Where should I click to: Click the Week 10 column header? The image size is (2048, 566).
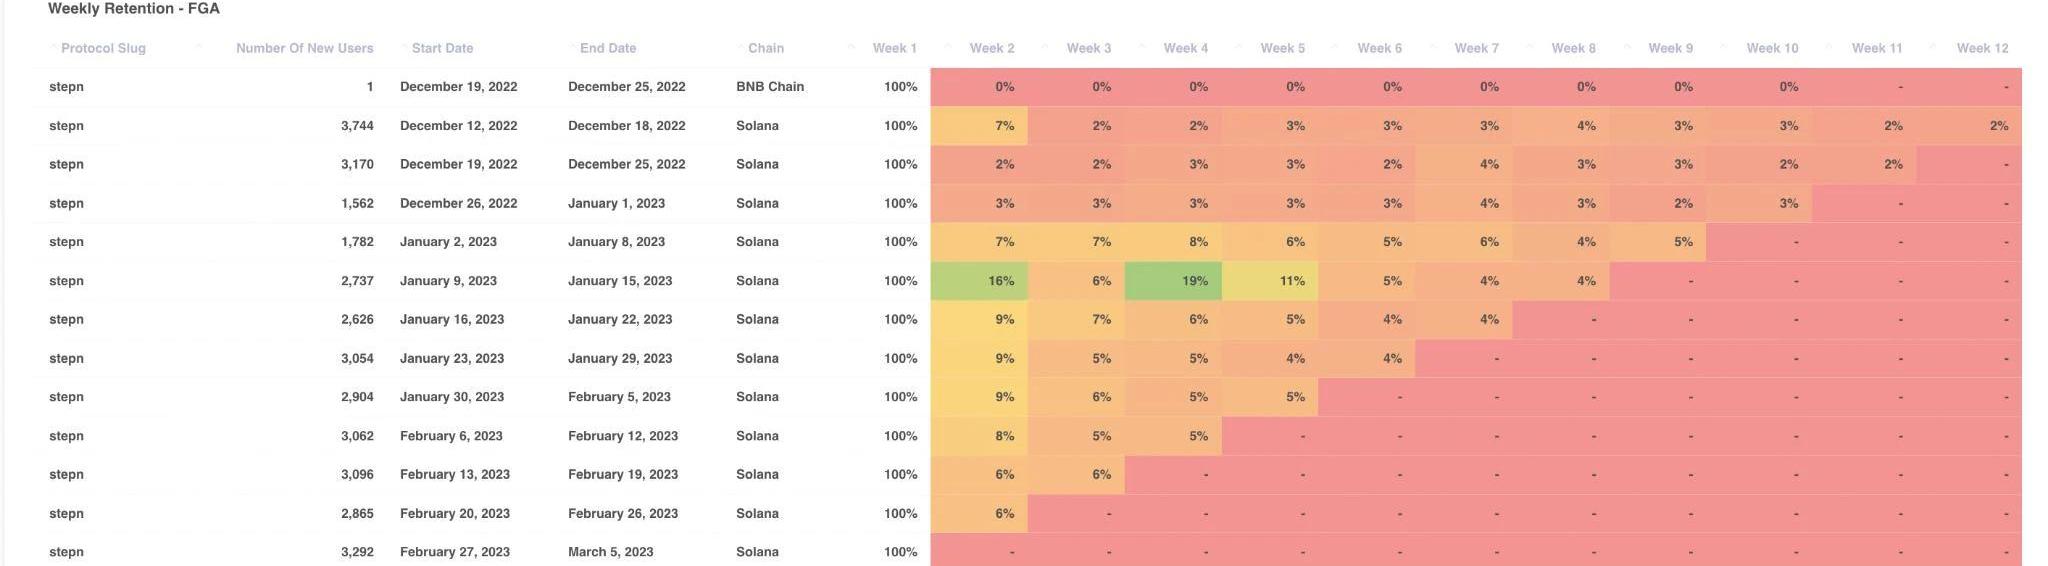click(x=1772, y=48)
